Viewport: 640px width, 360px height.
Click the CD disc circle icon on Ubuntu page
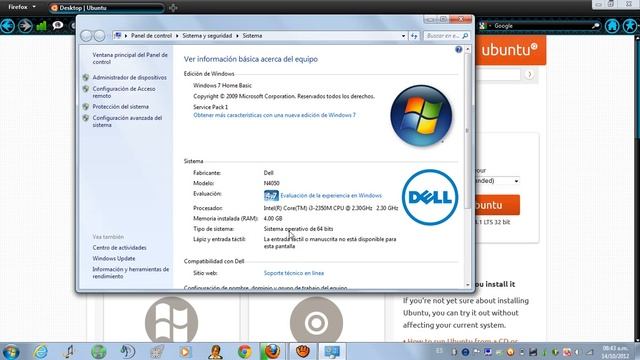pyautogui.click(x=316, y=322)
